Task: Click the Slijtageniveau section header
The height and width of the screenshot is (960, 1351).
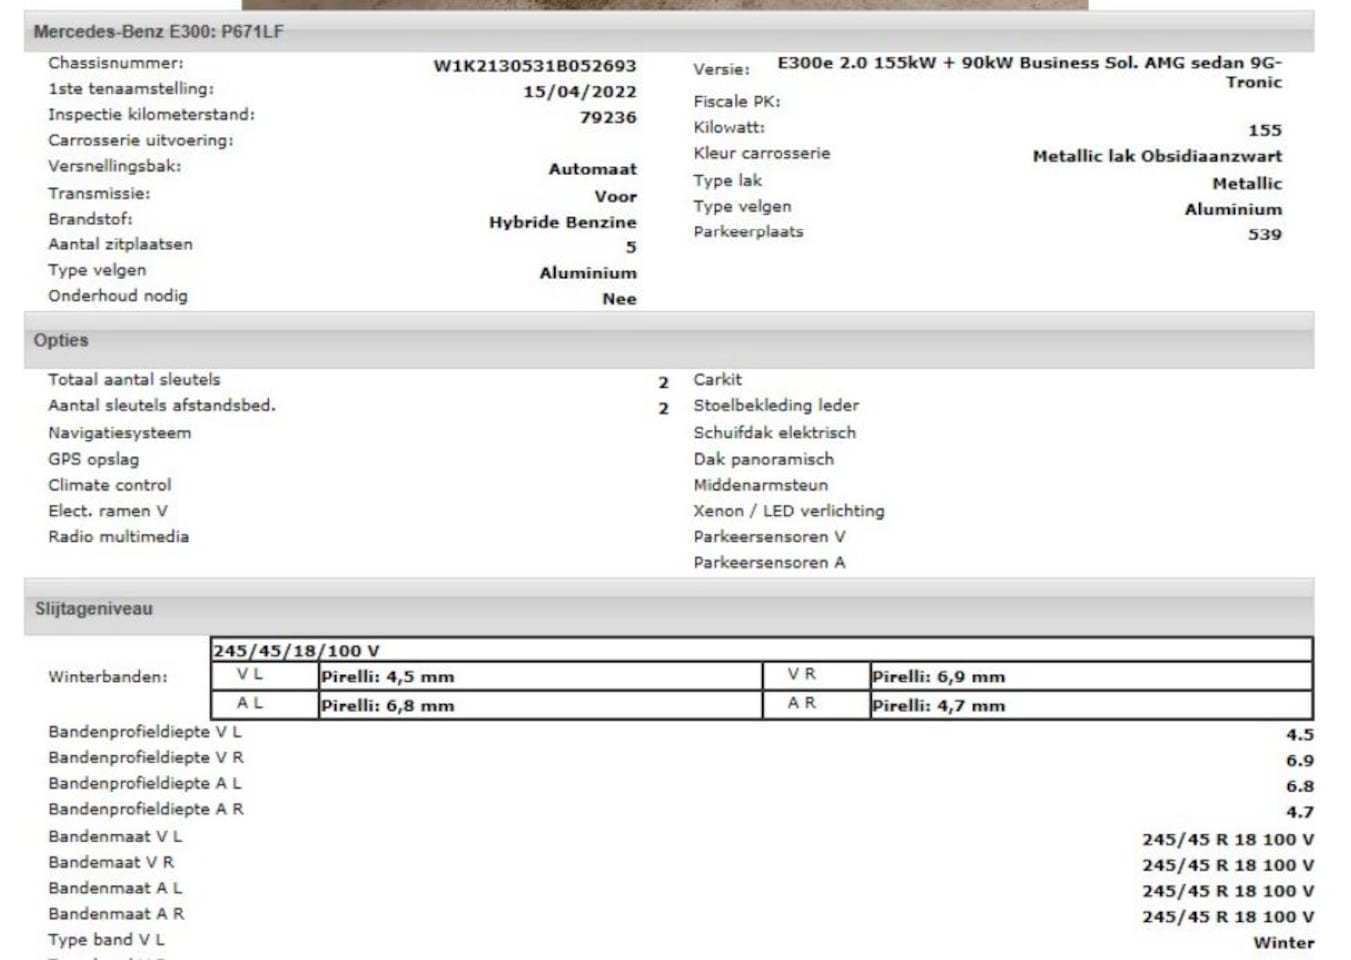Action: pyautogui.click(x=668, y=608)
